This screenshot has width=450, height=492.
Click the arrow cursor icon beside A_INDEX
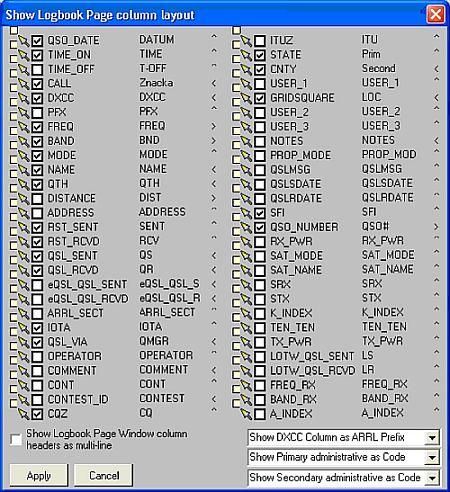click(246, 414)
